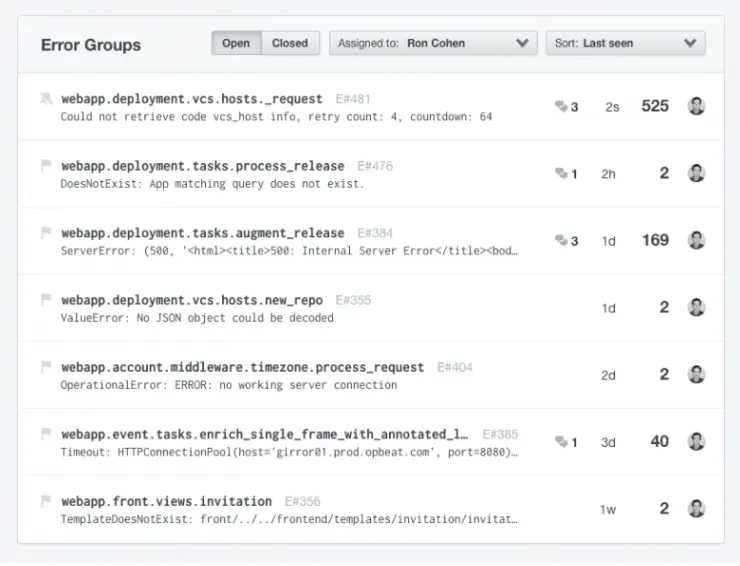Switch to the Closed error groups tab
The height and width of the screenshot is (566, 740).
click(x=290, y=43)
